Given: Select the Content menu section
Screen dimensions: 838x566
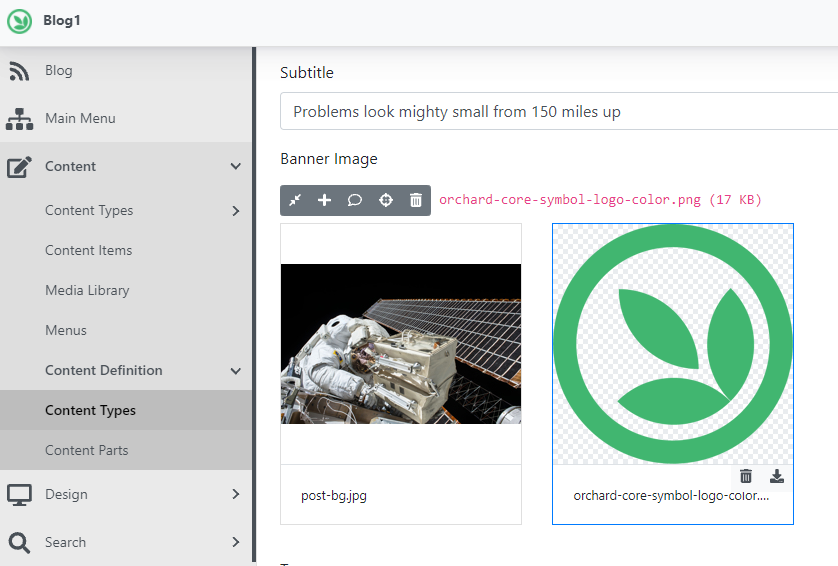Looking at the screenshot, I should (x=70, y=166).
